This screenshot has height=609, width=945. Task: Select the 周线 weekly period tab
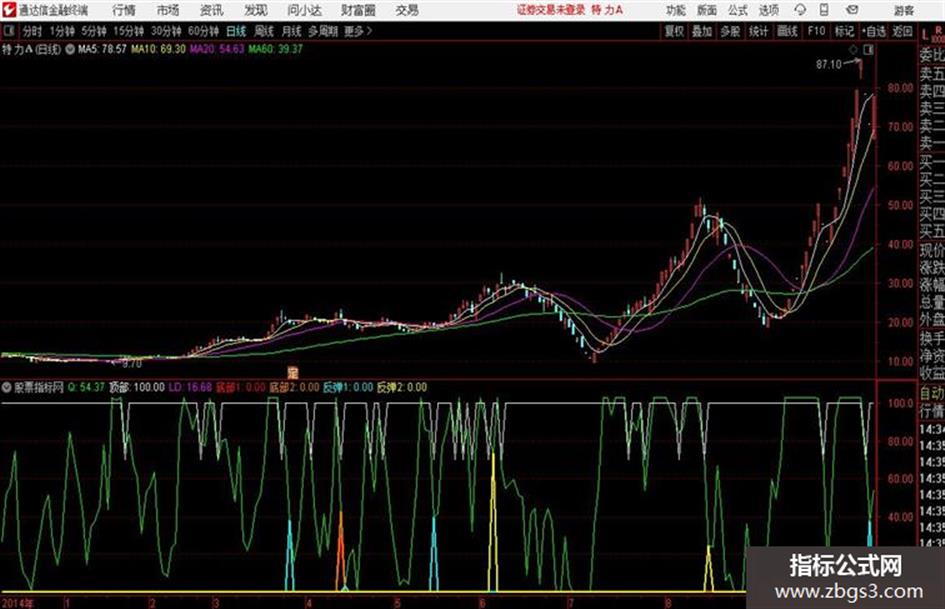(x=263, y=31)
